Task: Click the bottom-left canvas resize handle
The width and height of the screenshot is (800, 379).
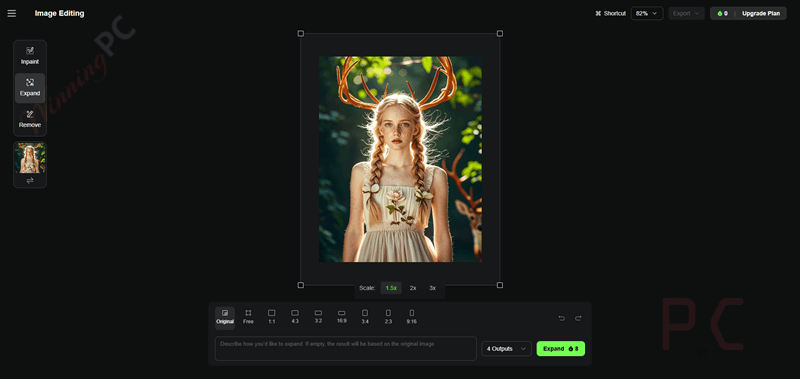Action: click(x=301, y=285)
